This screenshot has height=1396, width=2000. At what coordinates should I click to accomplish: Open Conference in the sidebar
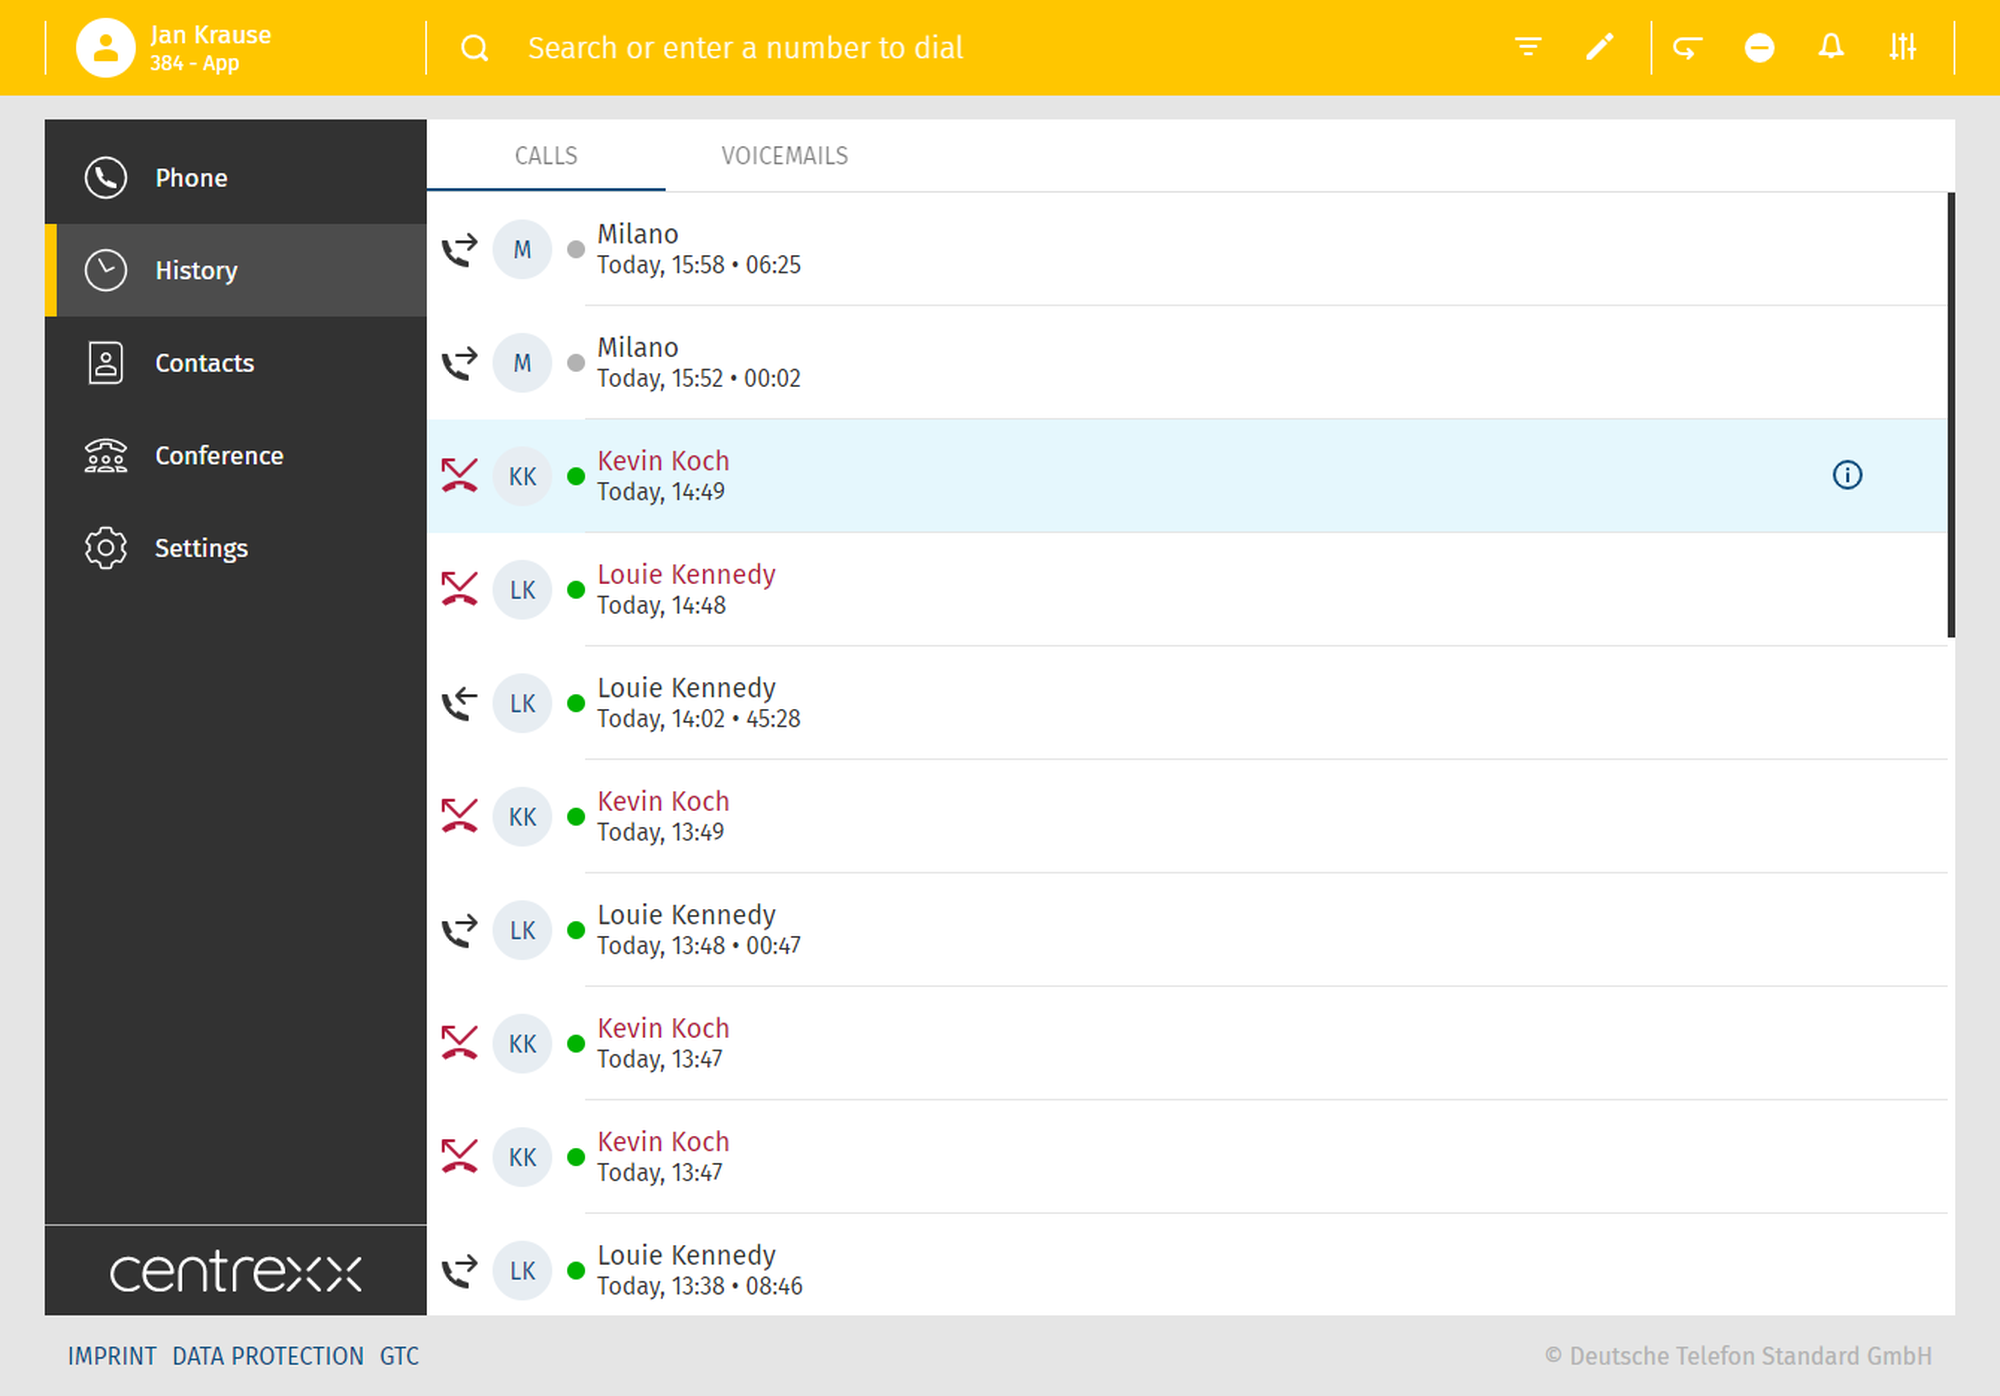point(218,456)
